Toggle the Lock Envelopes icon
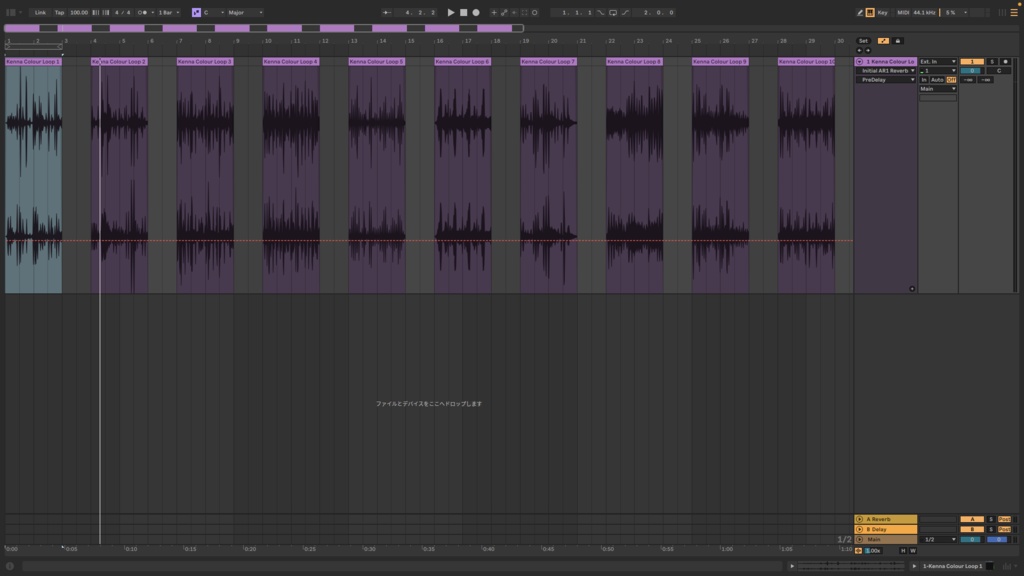Screen dimensions: 1024x576 coord(898,41)
